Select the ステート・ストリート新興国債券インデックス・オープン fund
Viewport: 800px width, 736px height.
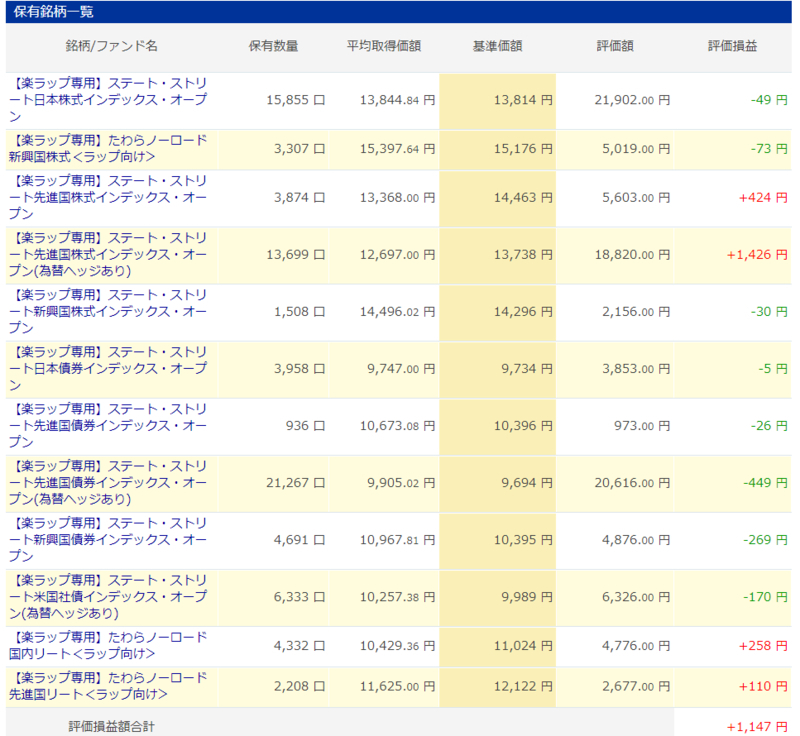coord(110,541)
